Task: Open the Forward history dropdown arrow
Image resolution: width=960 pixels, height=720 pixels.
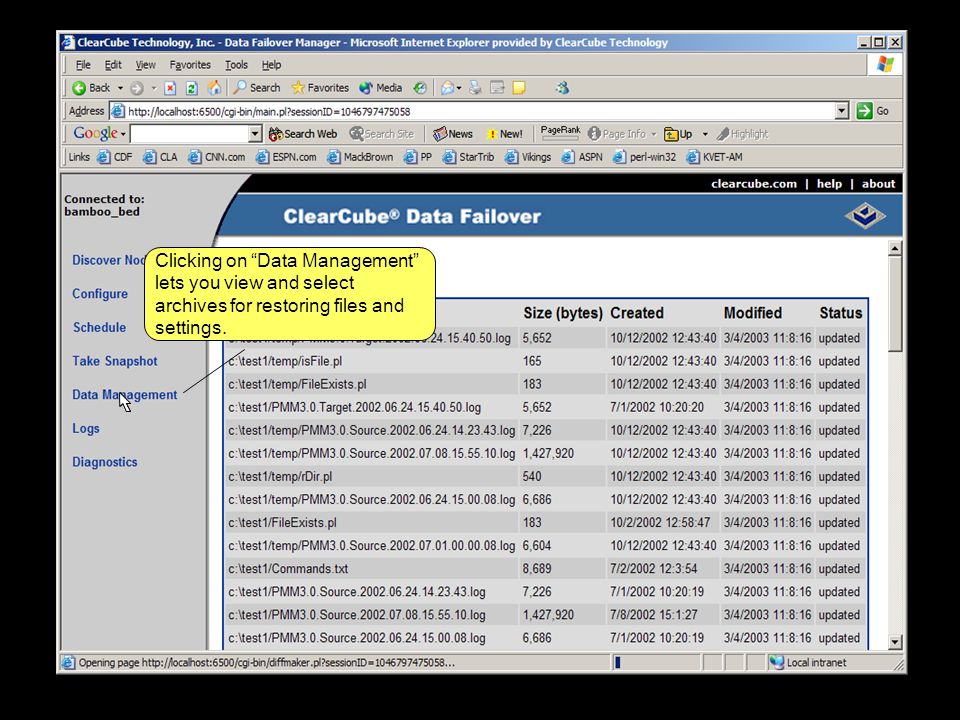Action: point(154,88)
